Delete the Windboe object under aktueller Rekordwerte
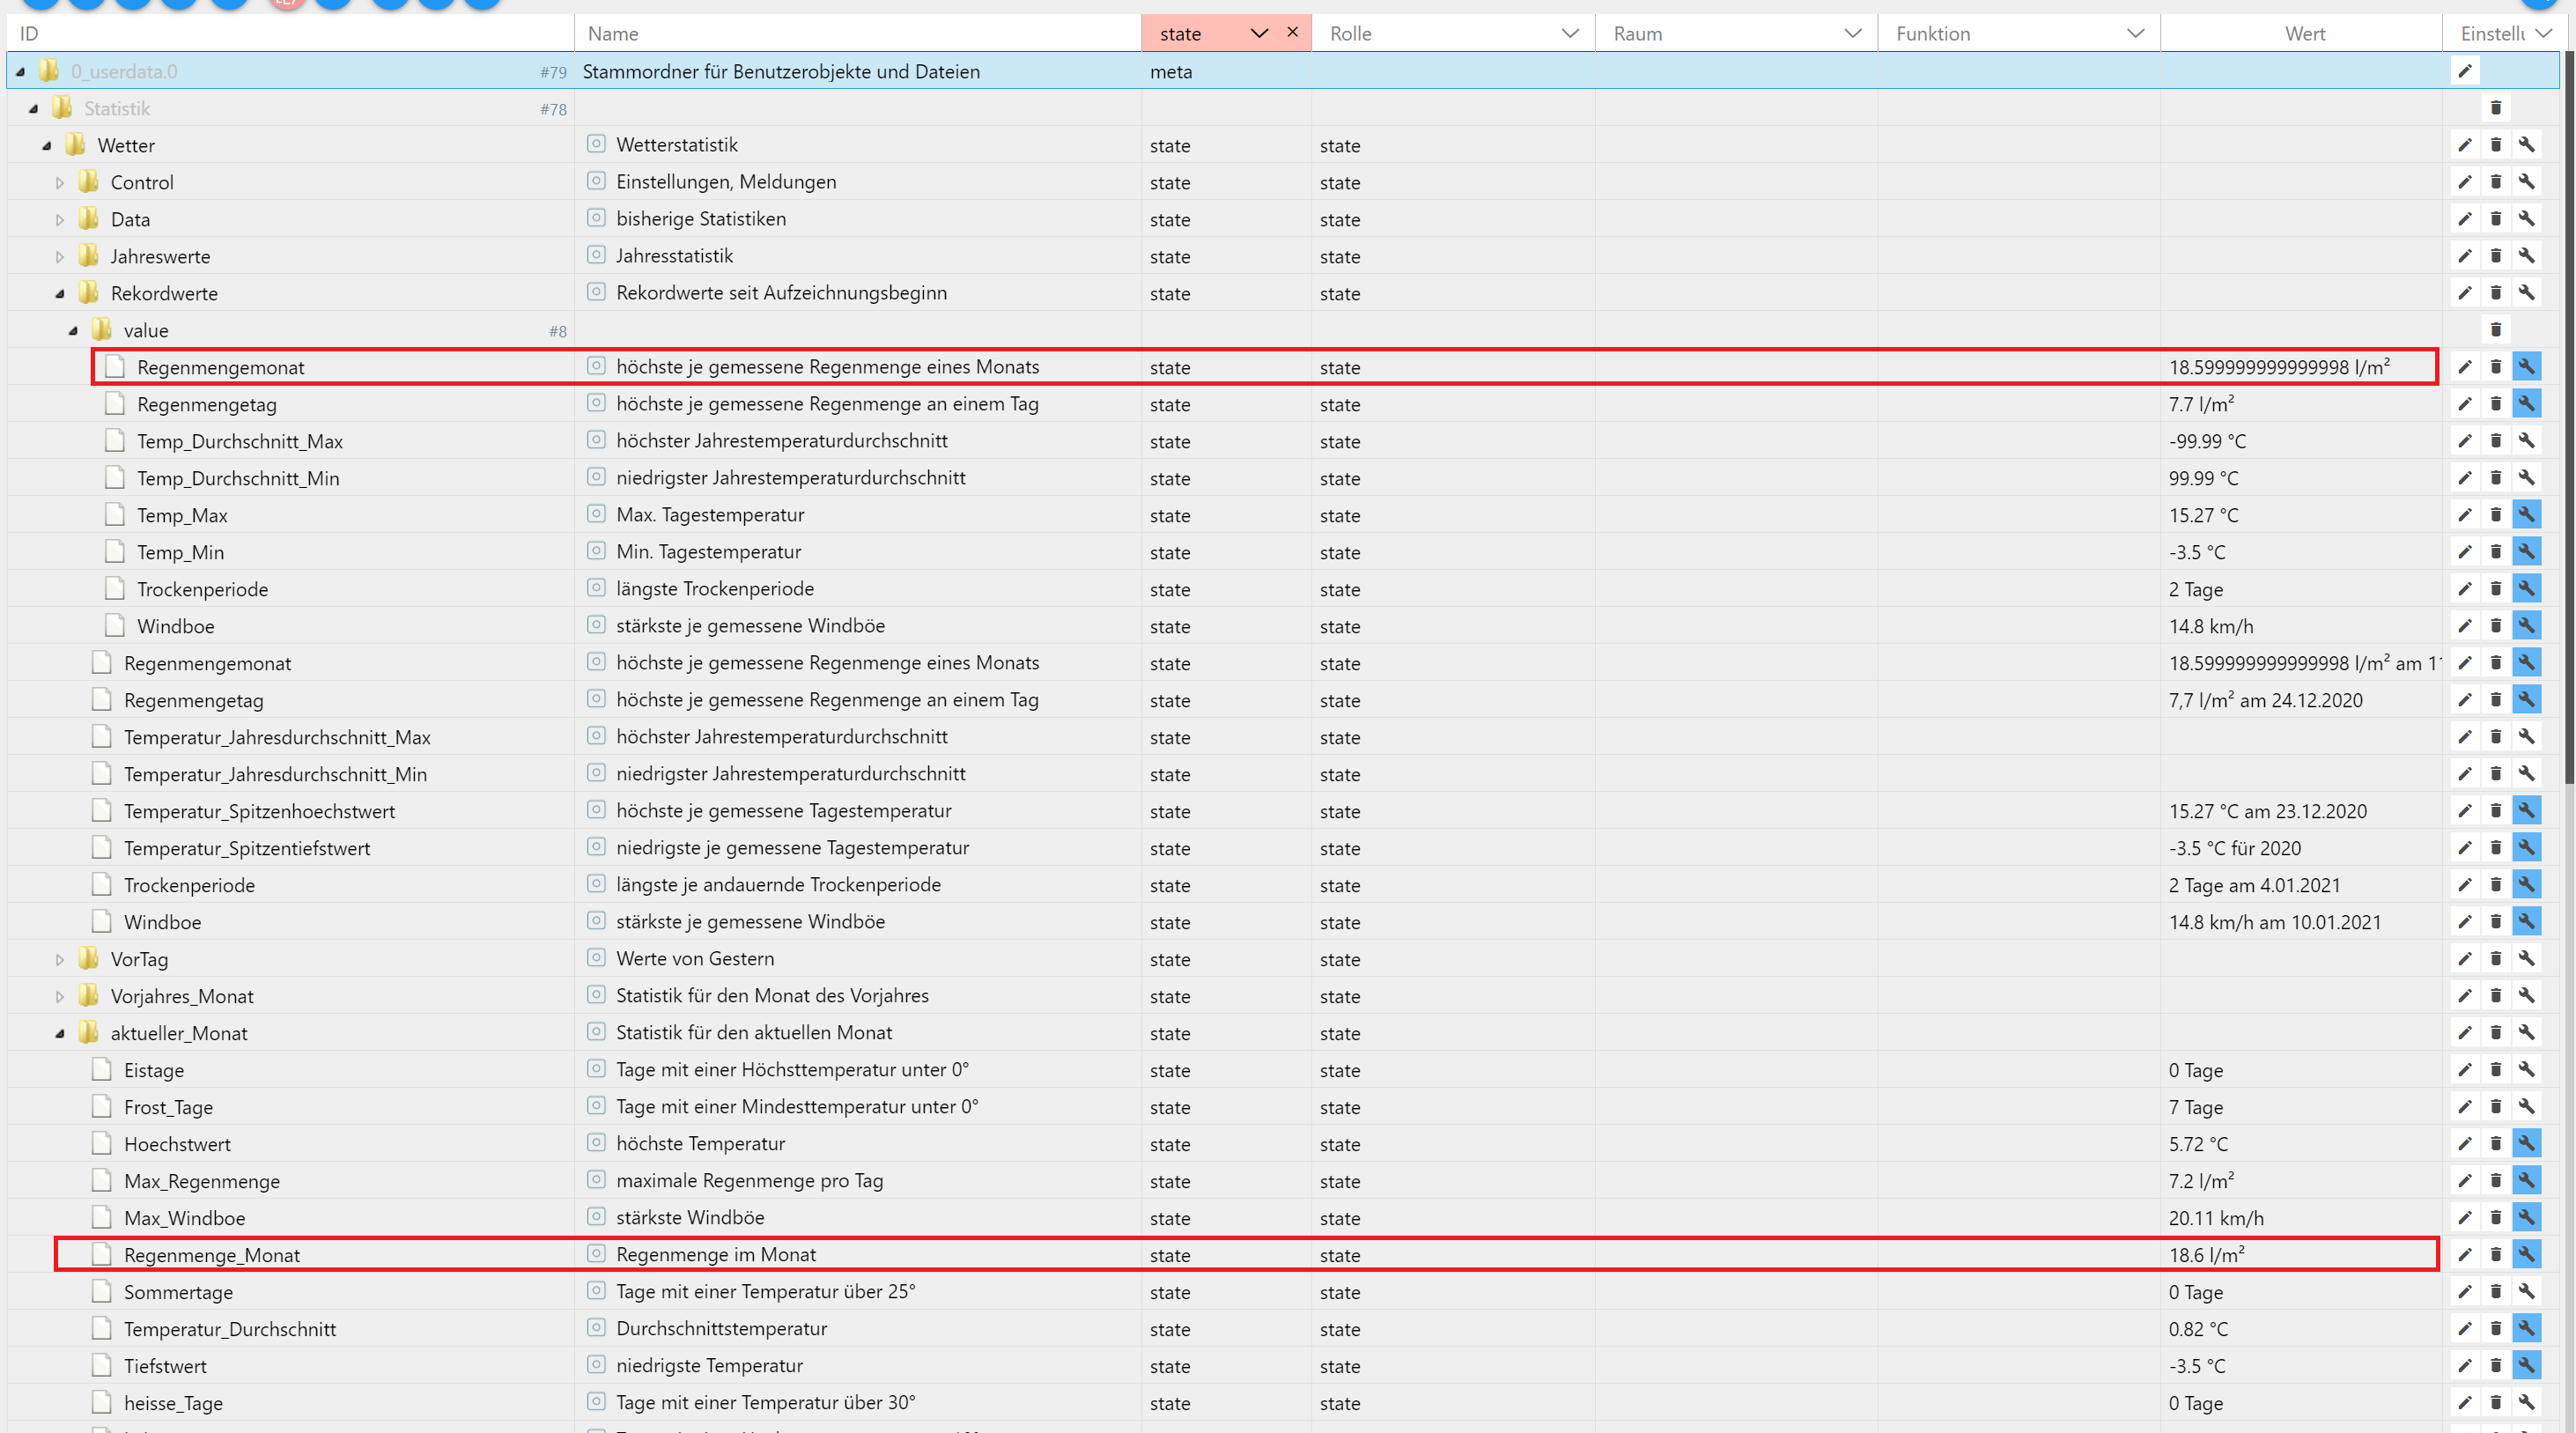This screenshot has width=2576, height=1433. [2495, 922]
